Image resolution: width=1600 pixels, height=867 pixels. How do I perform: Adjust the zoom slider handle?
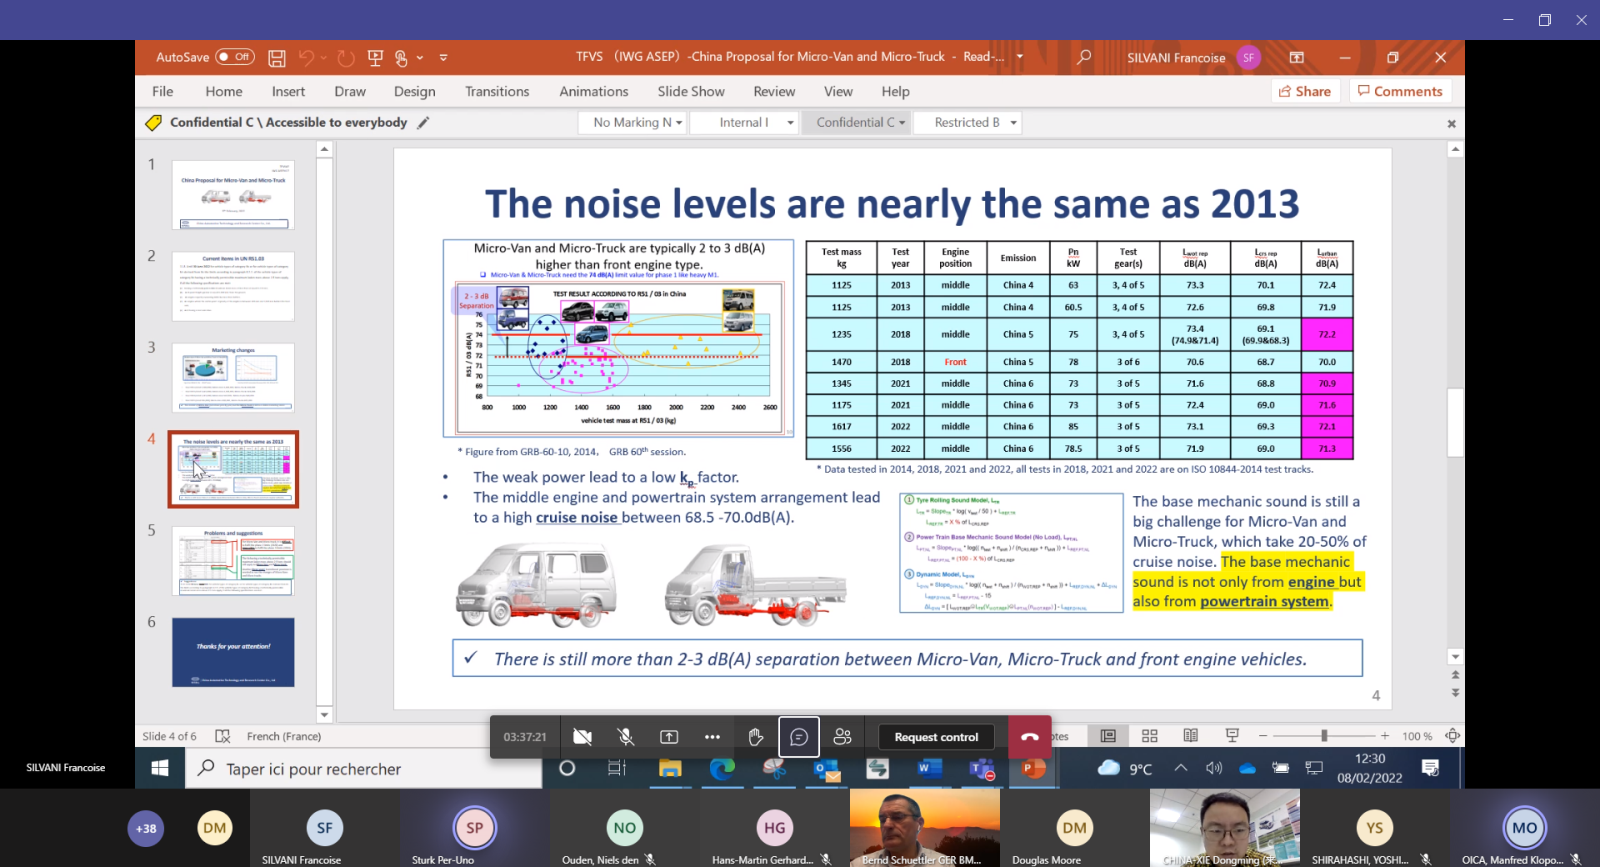[1324, 736]
